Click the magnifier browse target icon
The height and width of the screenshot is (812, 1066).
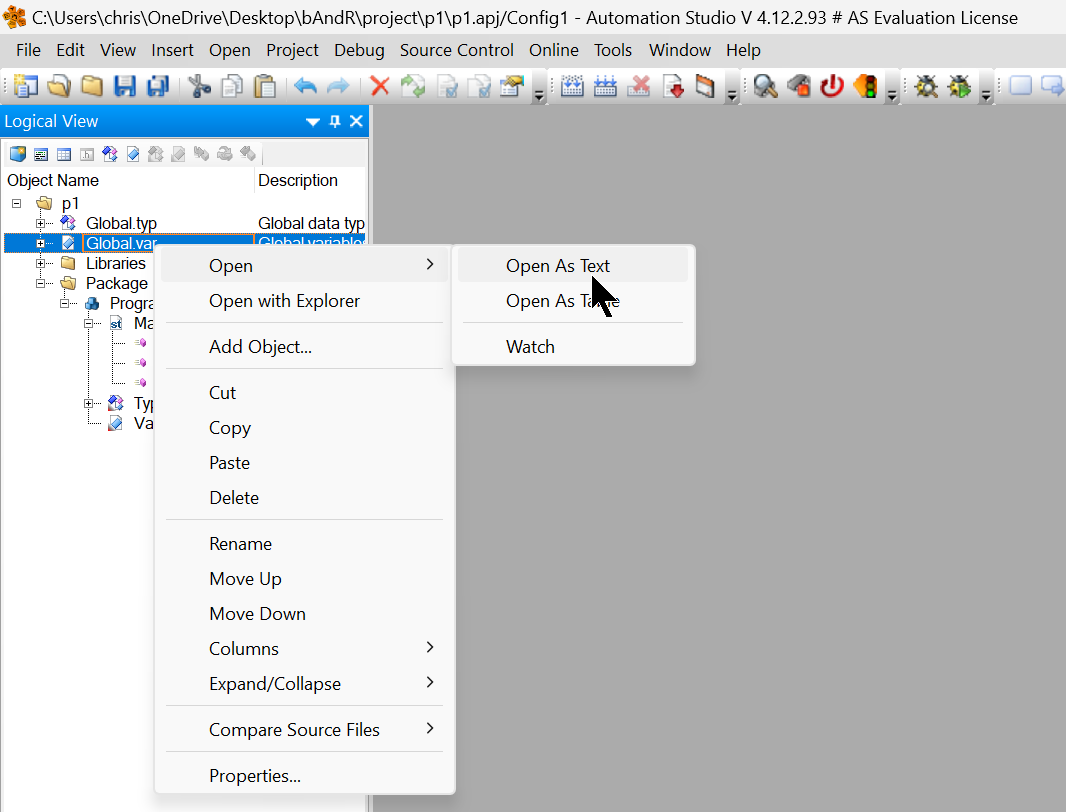(766, 86)
